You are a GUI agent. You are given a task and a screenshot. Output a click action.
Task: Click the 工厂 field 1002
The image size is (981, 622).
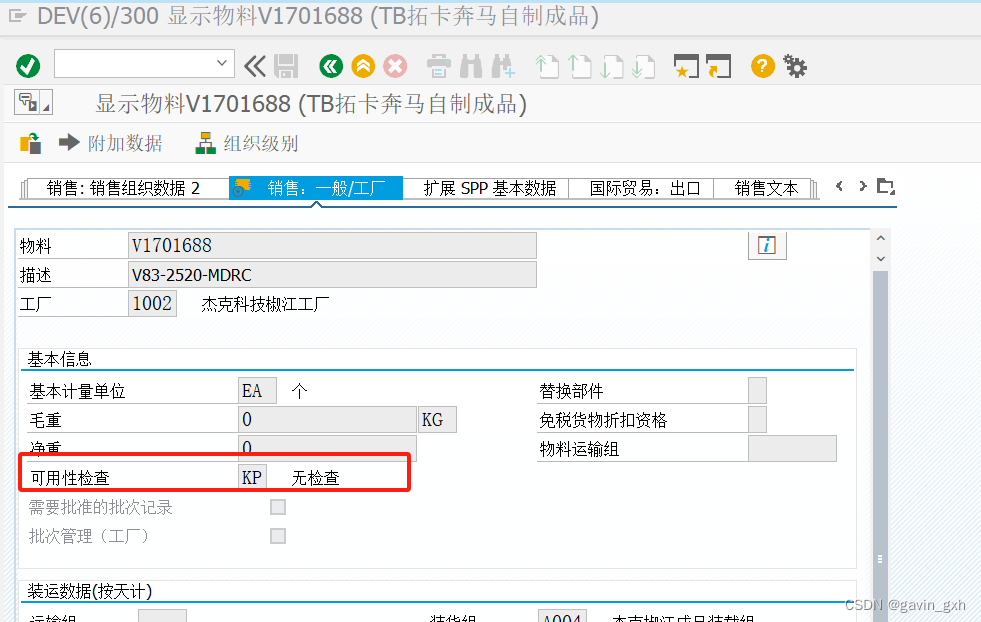coord(152,303)
